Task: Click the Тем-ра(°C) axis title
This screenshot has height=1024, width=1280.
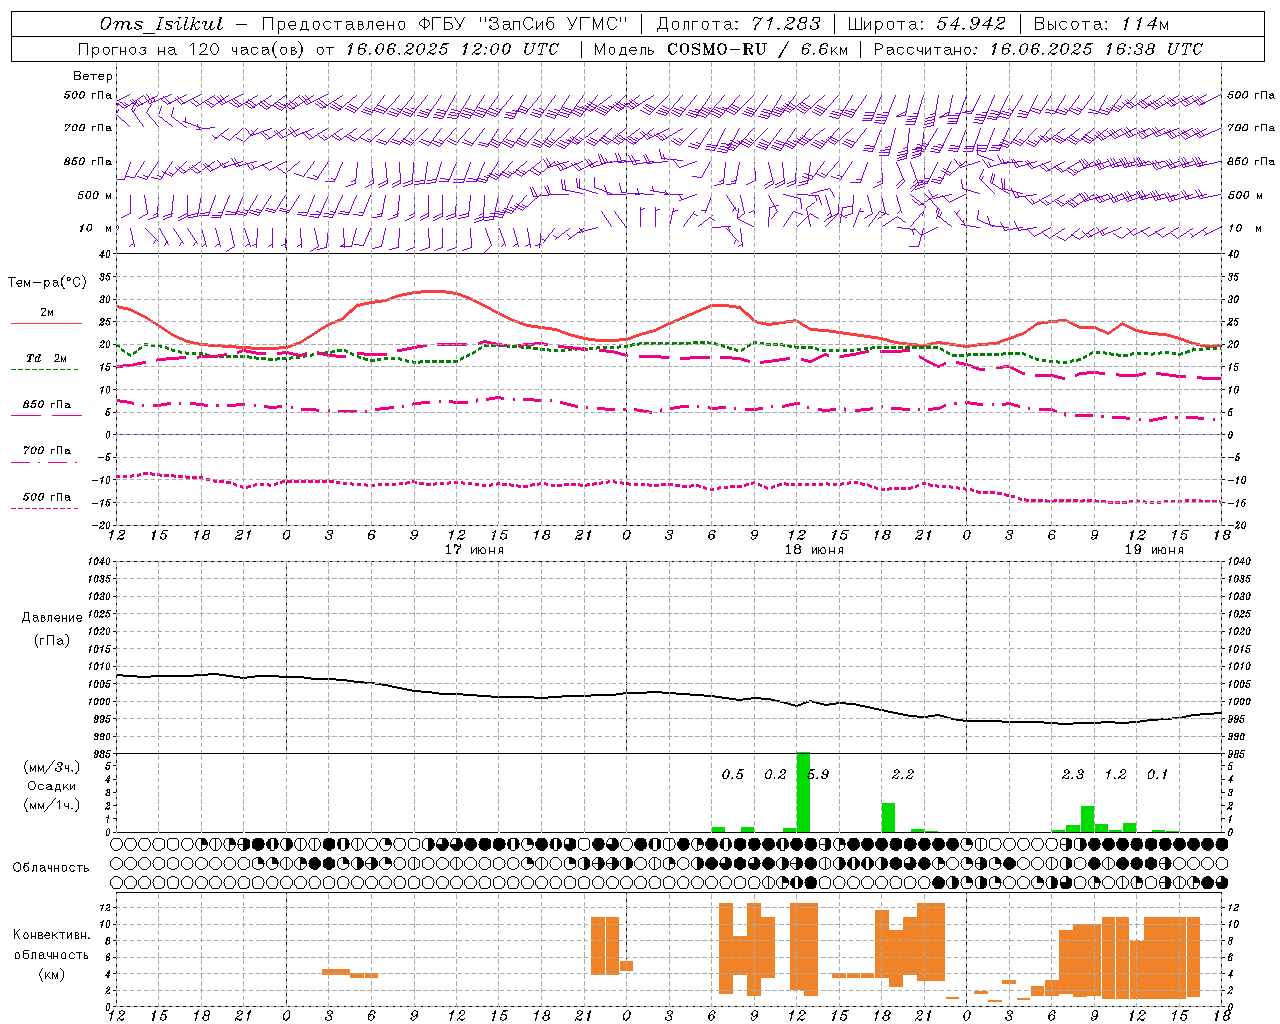Action: (x=47, y=283)
